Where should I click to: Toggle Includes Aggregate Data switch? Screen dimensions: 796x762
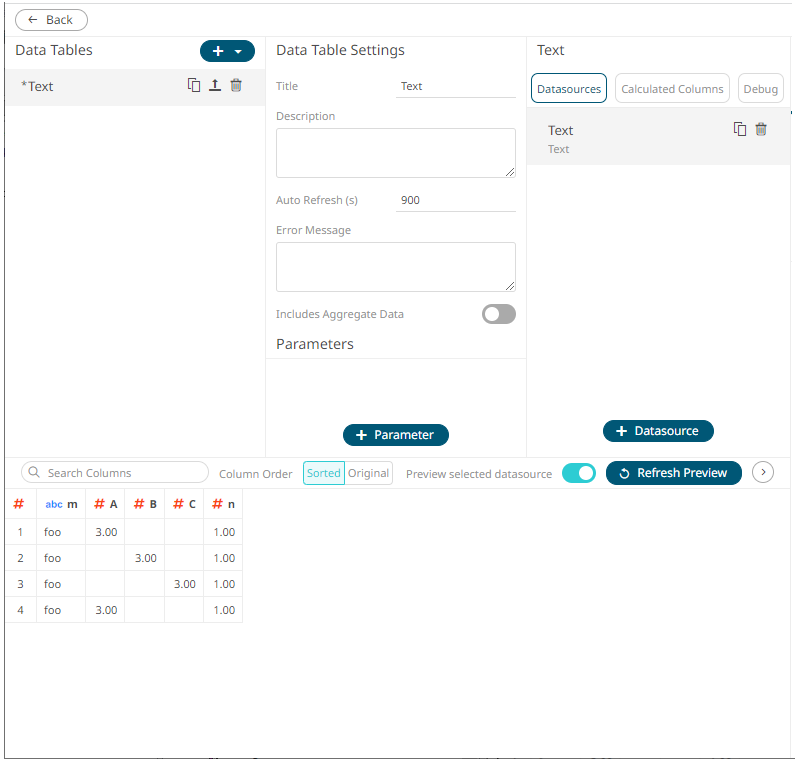coord(499,314)
